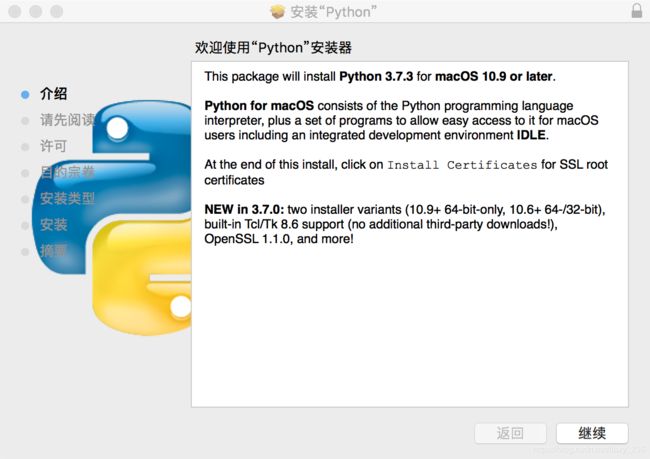The width and height of the screenshot is (650, 459).
Task: Click the lock icon in title bar
Action: [637, 10]
